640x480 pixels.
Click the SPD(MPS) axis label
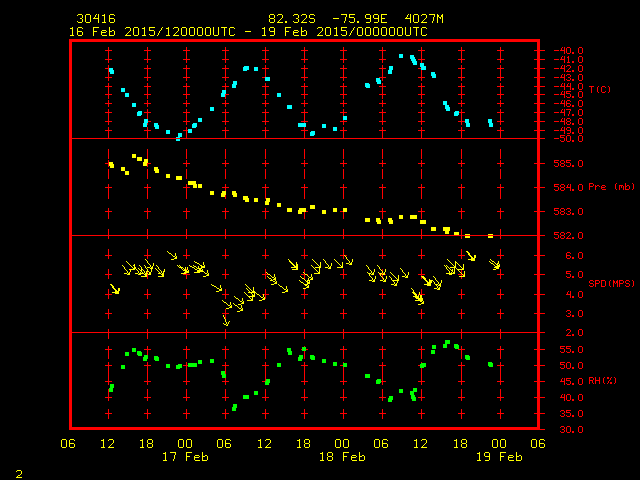tap(611, 283)
